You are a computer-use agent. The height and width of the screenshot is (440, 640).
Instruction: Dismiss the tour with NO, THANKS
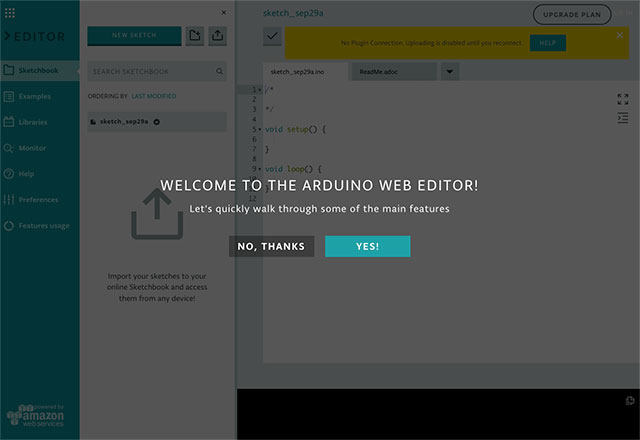tap(271, 246)
